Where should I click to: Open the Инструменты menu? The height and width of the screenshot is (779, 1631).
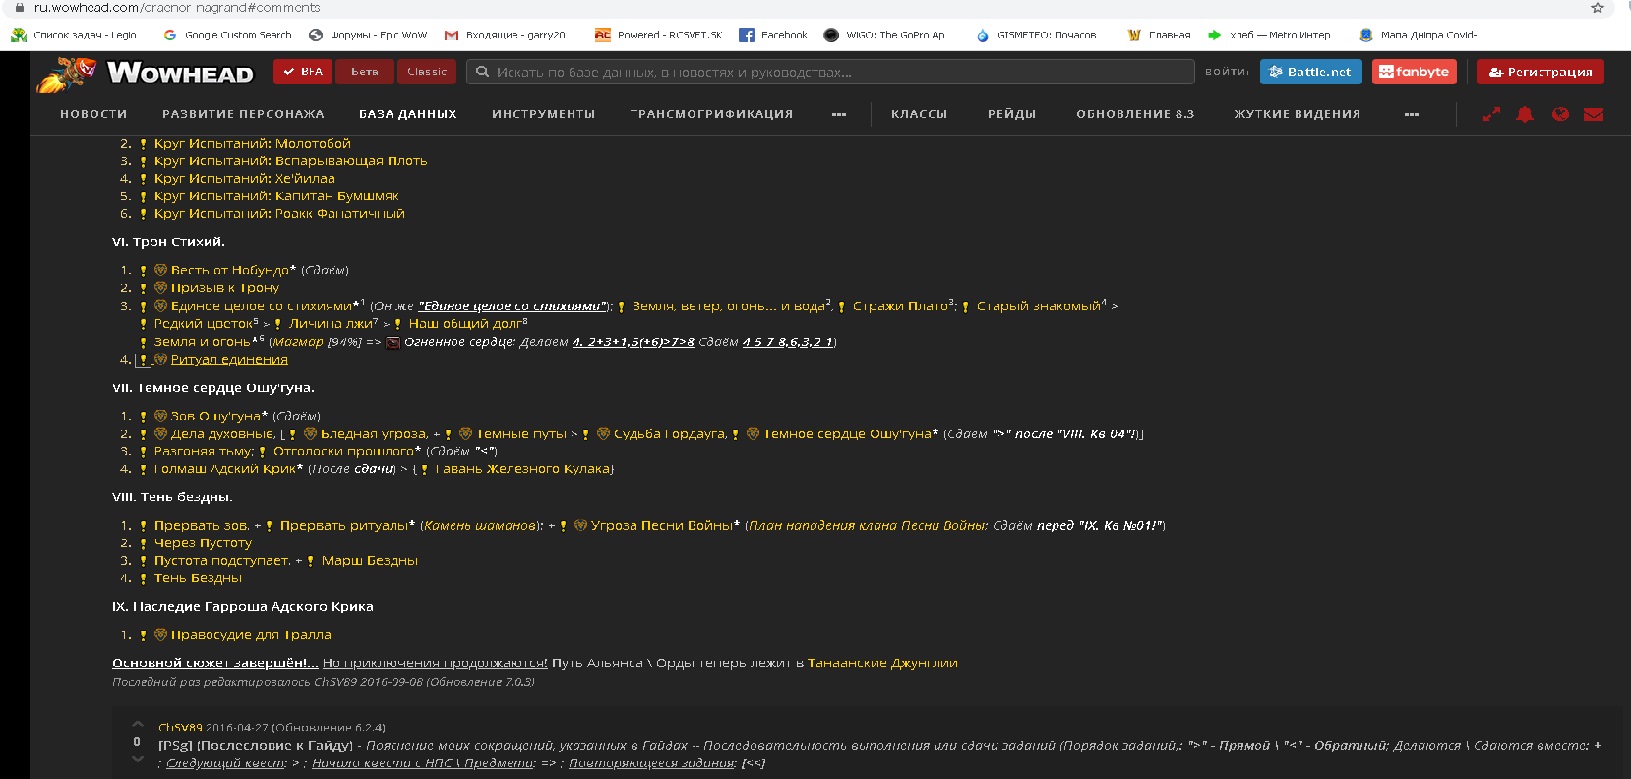(x=543, y=114)
